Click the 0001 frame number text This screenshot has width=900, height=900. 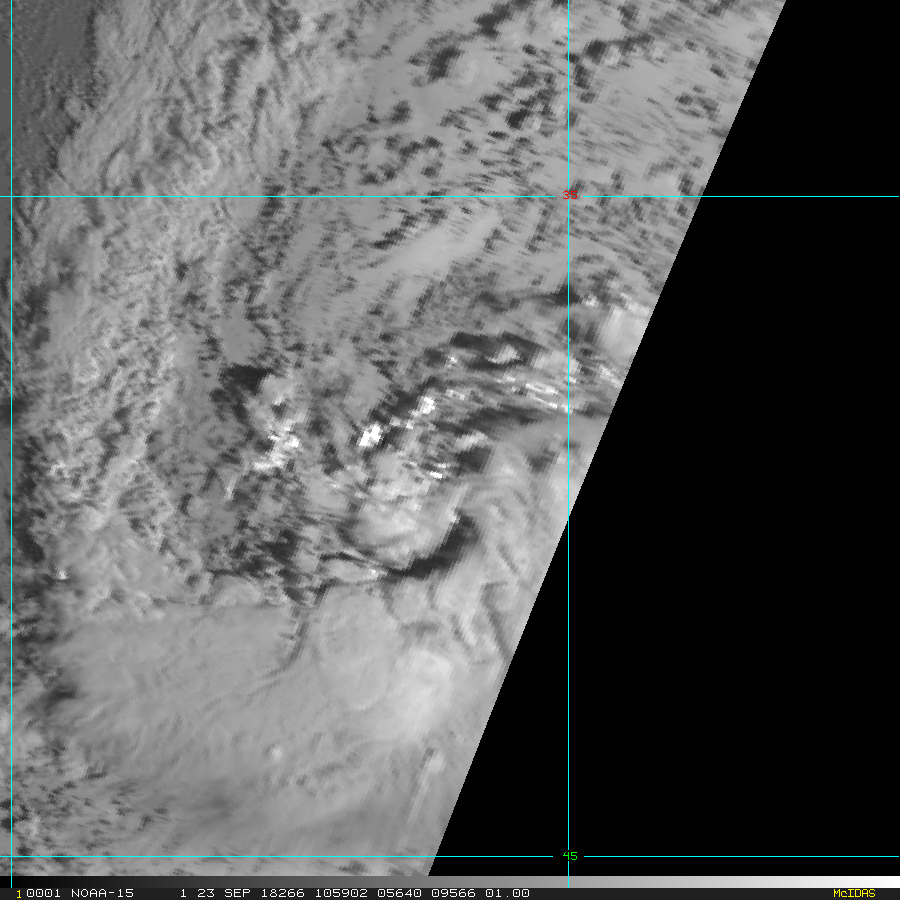[x=44, y=893]
